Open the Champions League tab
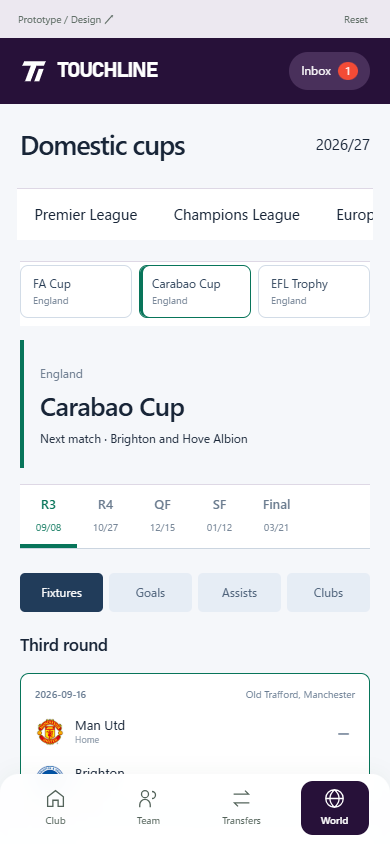 (237, 215)
